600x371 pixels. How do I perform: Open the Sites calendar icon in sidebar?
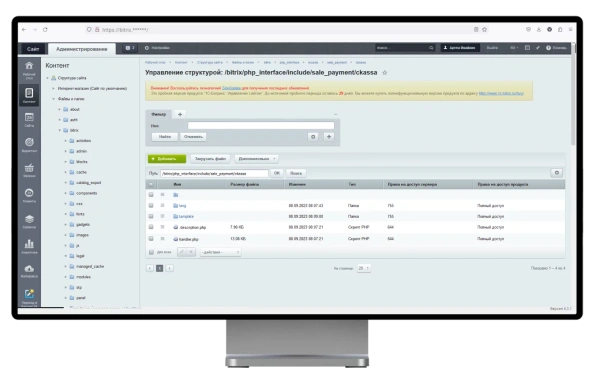pyautogui.click(x=29, y=117)
